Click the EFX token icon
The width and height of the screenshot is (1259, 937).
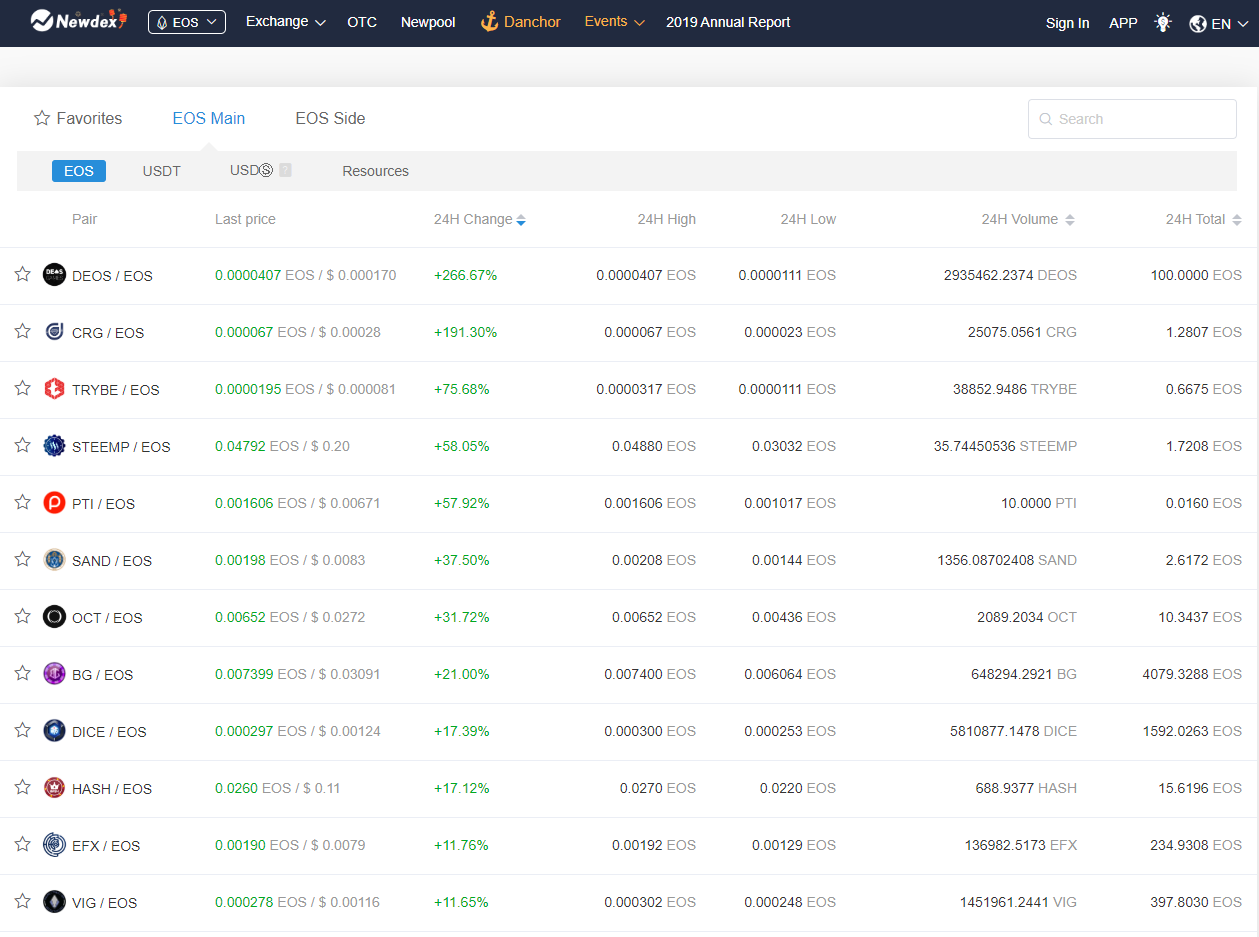pyautogui.click(x=54, y=845)
